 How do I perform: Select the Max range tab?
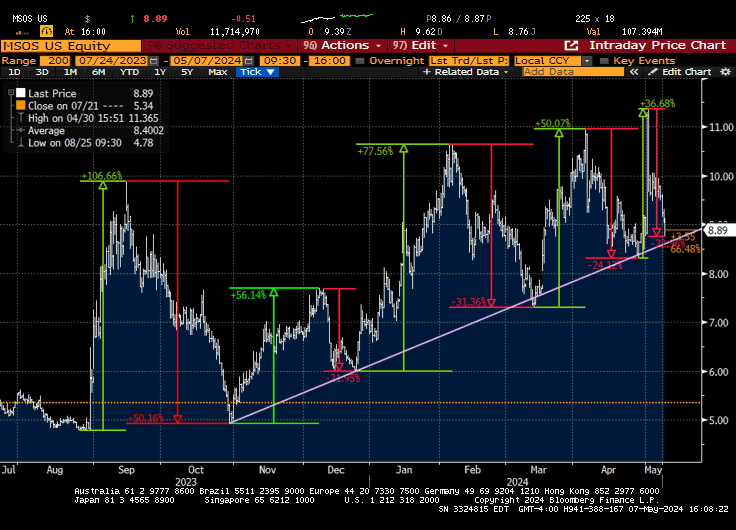coord(218,72)
